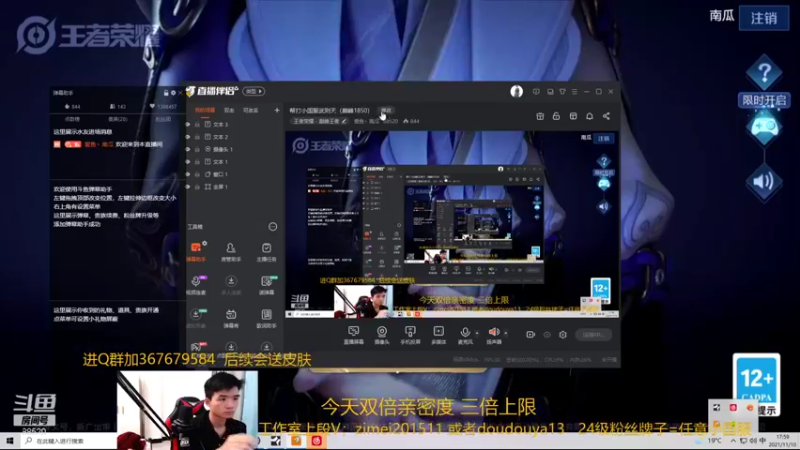This screenshot has width=800, height=450.
Task: Select the 文本 2 source row
Action: (233, 137)
